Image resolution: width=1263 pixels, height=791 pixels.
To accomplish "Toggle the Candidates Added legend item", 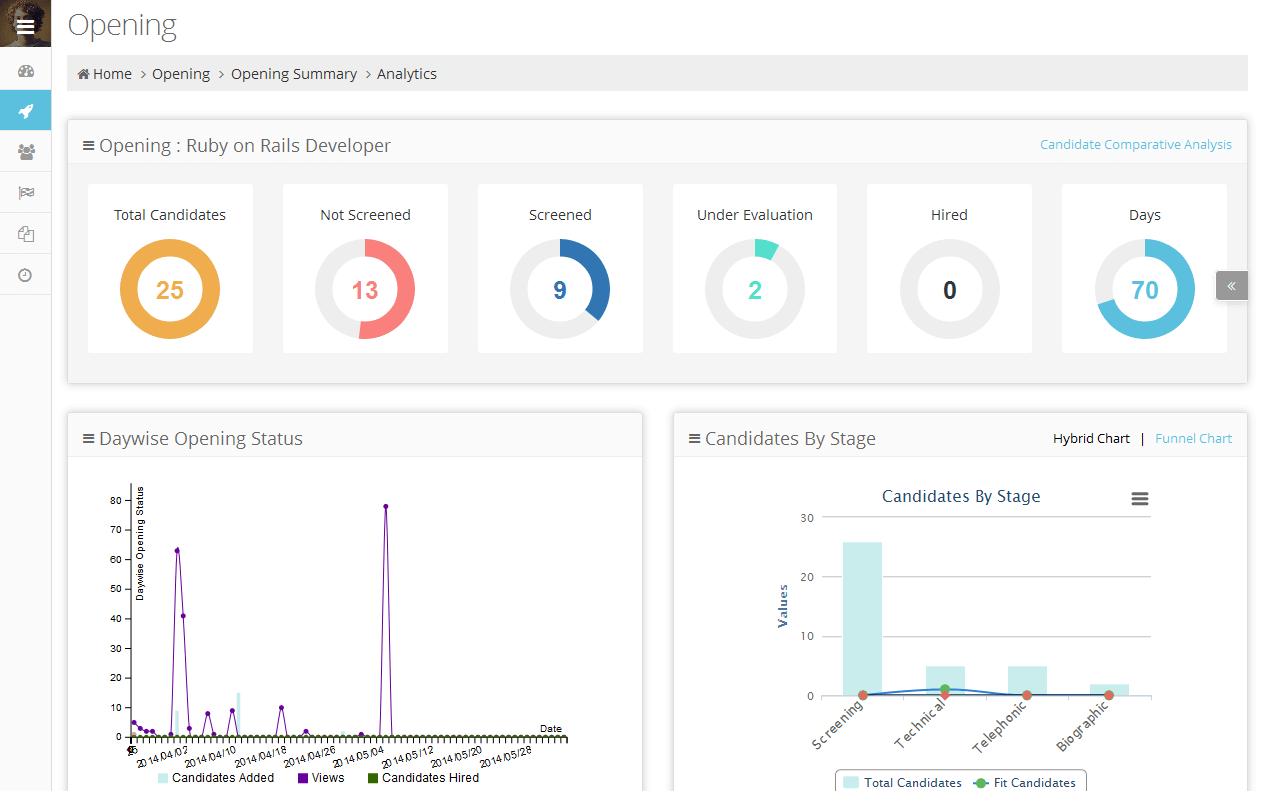I will (215, 778).
